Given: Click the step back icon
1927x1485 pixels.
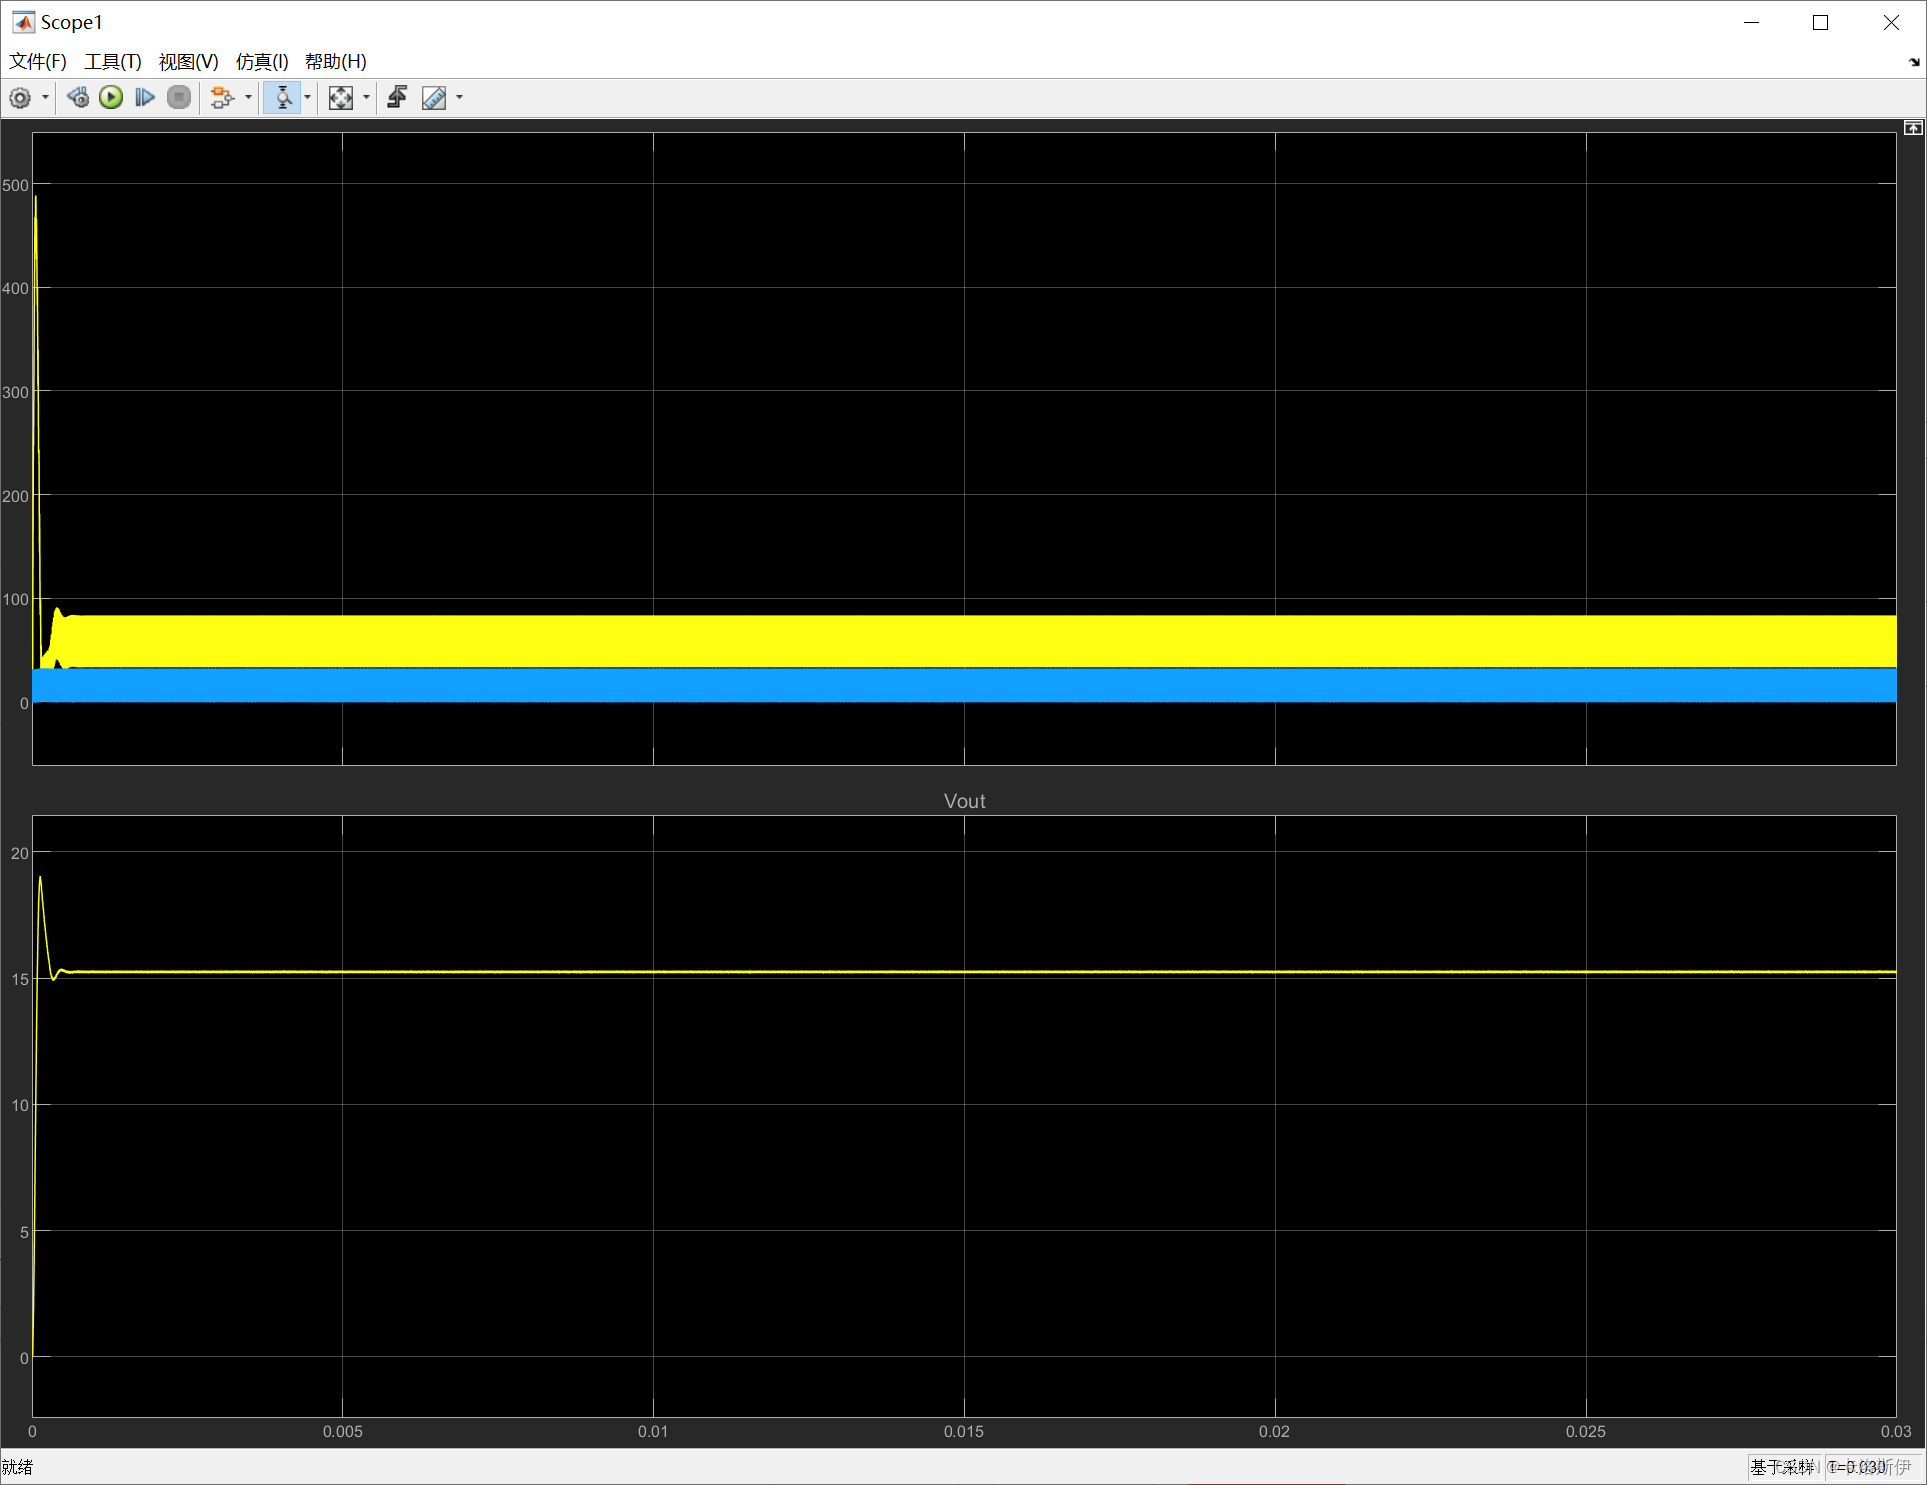Looking at the screenshot, I should 78,98.
